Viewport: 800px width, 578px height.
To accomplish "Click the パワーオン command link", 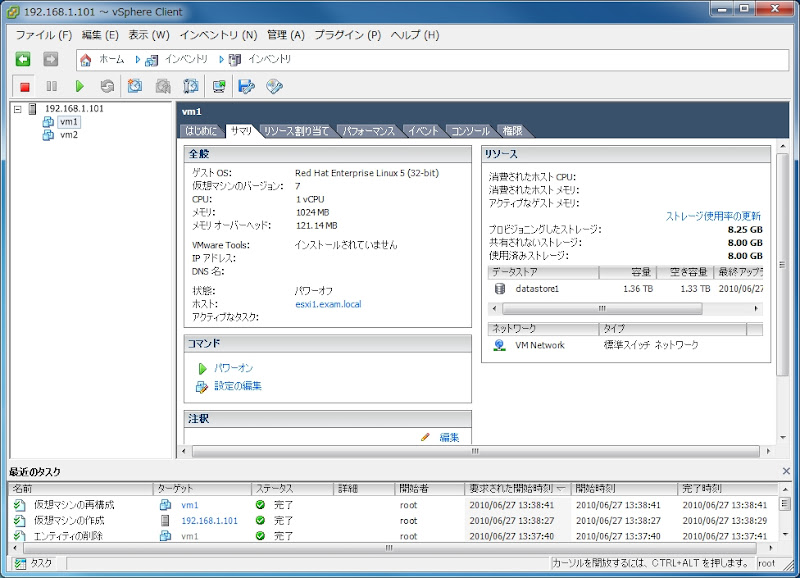I will point(233,368).
